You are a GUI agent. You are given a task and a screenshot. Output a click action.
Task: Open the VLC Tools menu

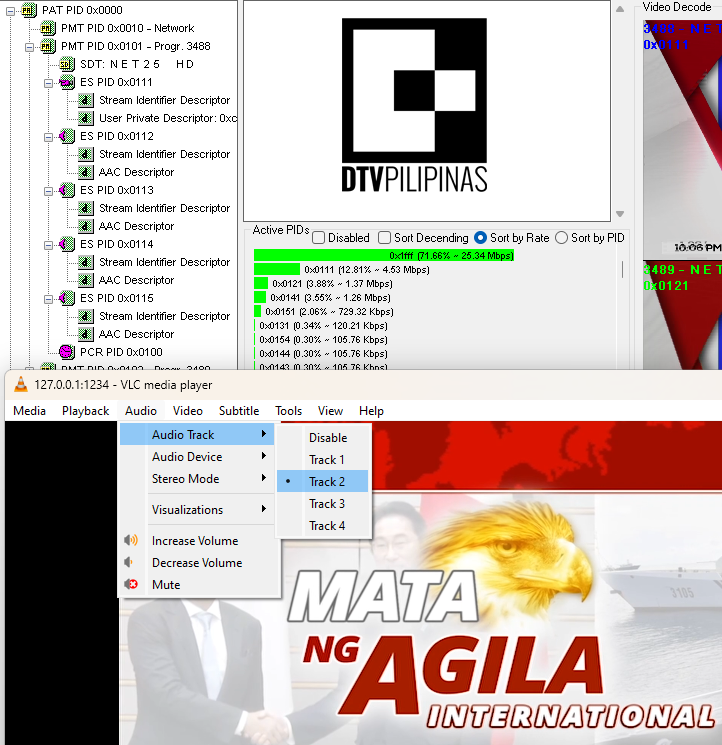pos(288,411)
